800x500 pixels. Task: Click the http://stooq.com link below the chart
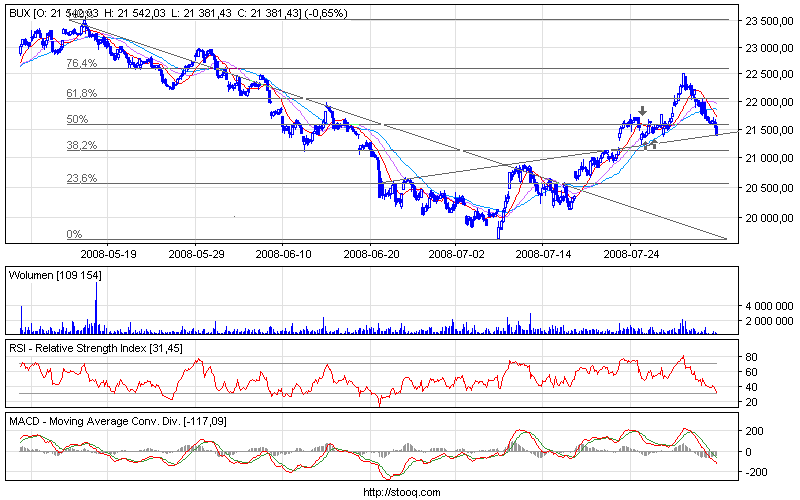tap(402, 492)
